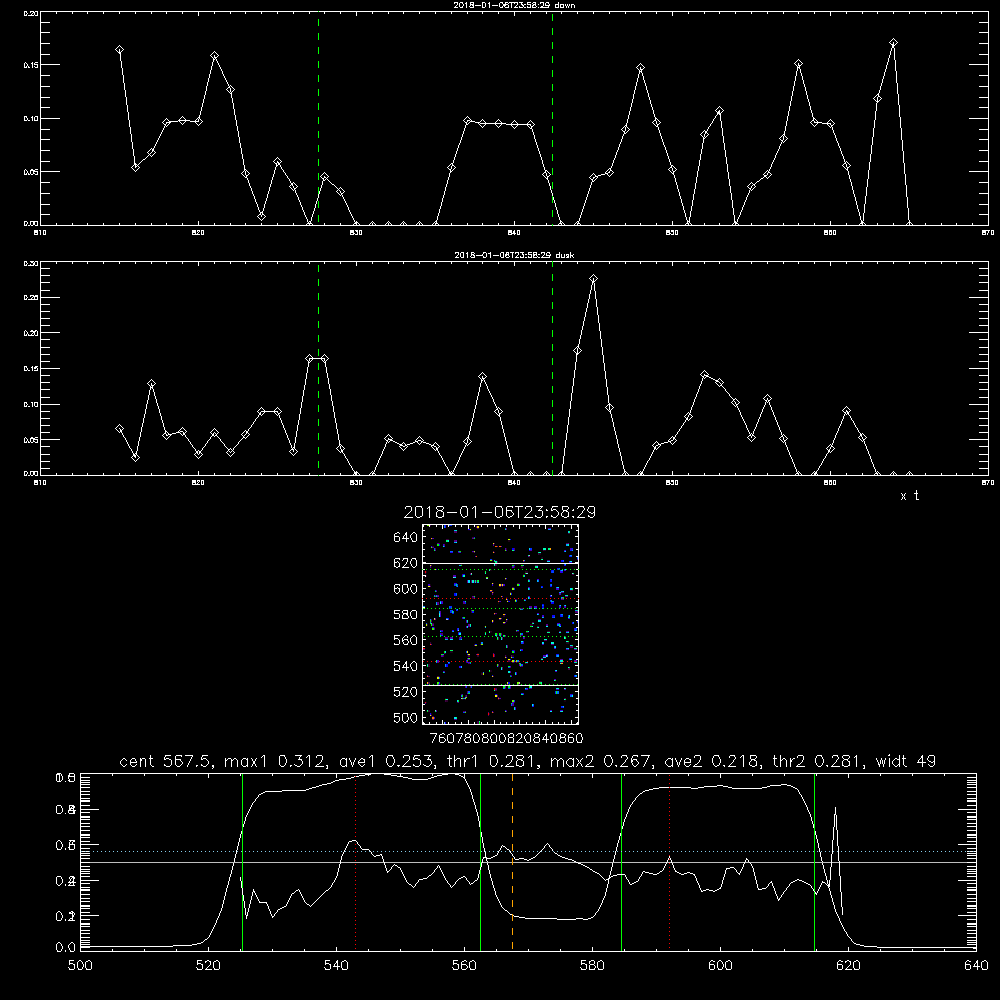The height and width of the screenshot is (1000, 1000).
Task: Click the green vertical line near 615
Action: point(814,862)
